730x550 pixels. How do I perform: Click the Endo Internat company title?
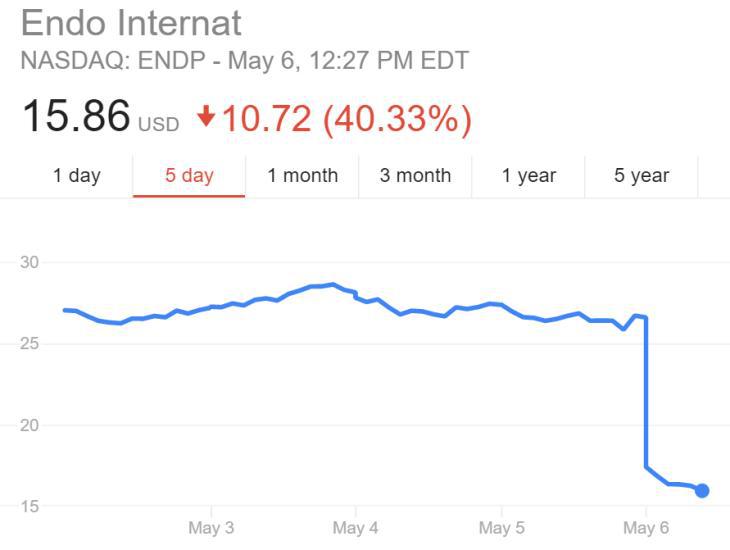[x=131, y=23]
